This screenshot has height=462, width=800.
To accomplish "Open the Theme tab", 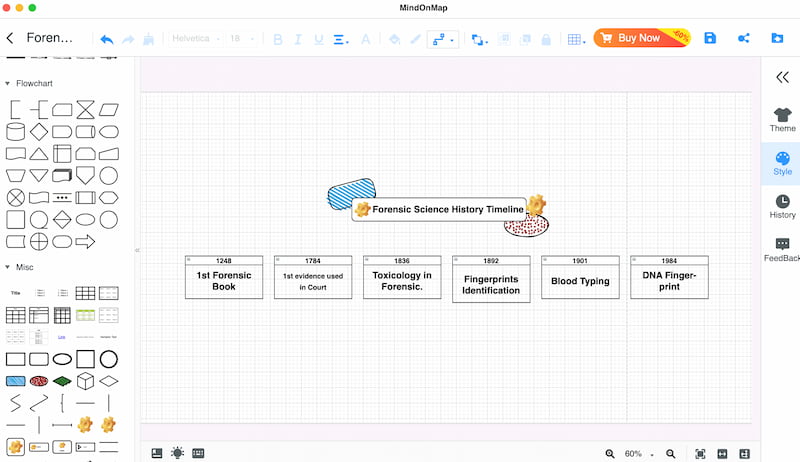I will pyautogui.click(x=782, y=120).
